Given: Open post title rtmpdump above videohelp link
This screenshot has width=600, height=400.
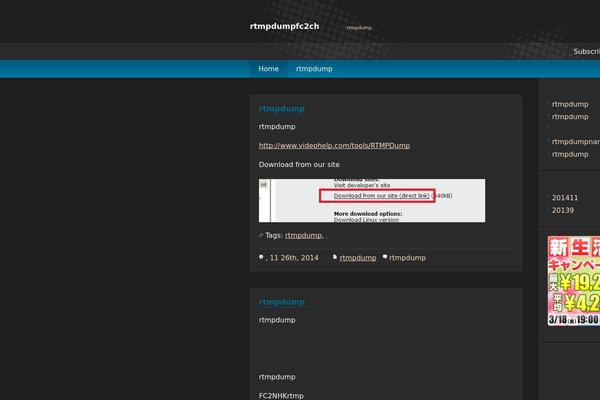Looking at the screenshot, I should [282, 109].
